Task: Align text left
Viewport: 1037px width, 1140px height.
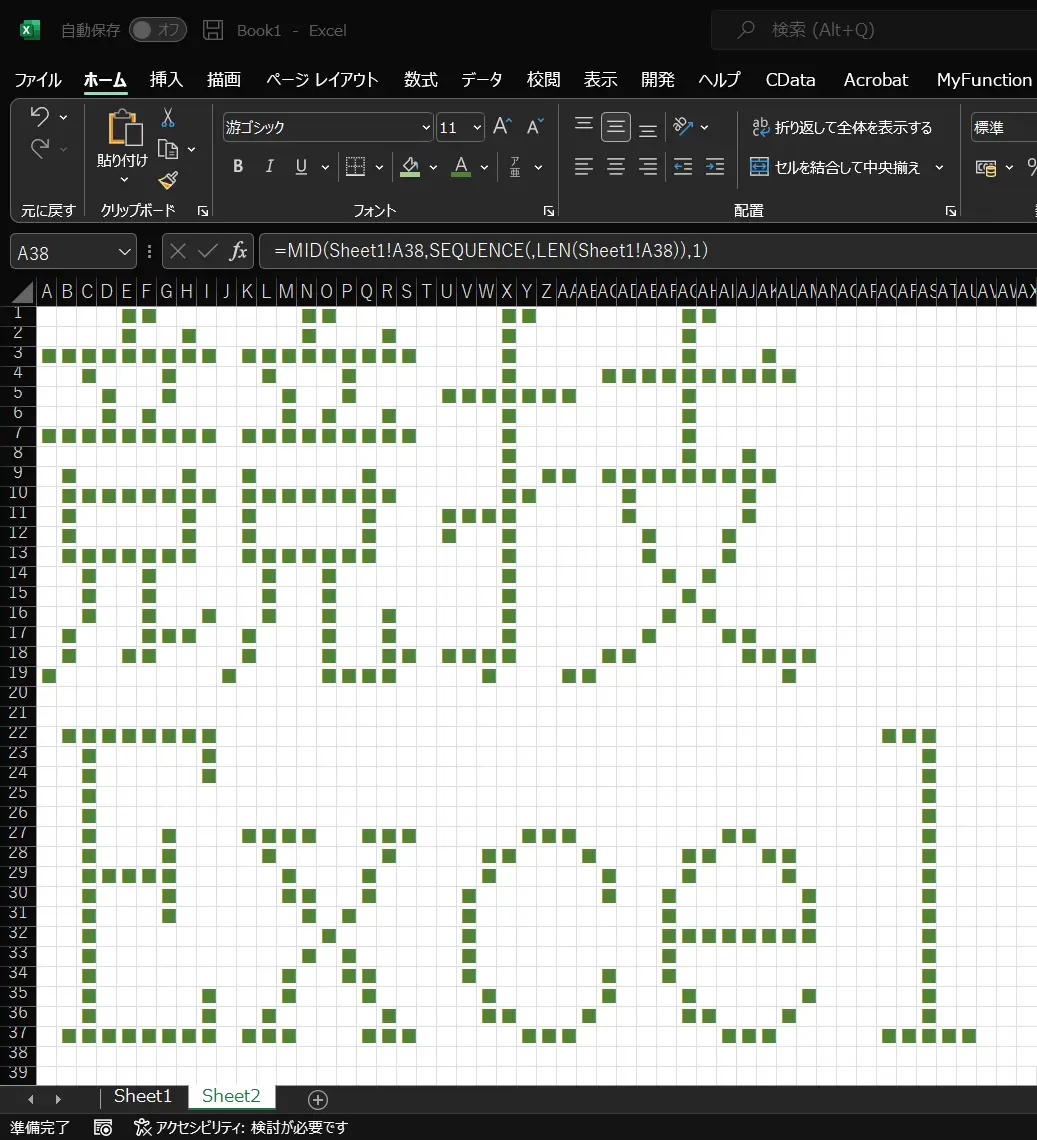Action: point(583,166)
